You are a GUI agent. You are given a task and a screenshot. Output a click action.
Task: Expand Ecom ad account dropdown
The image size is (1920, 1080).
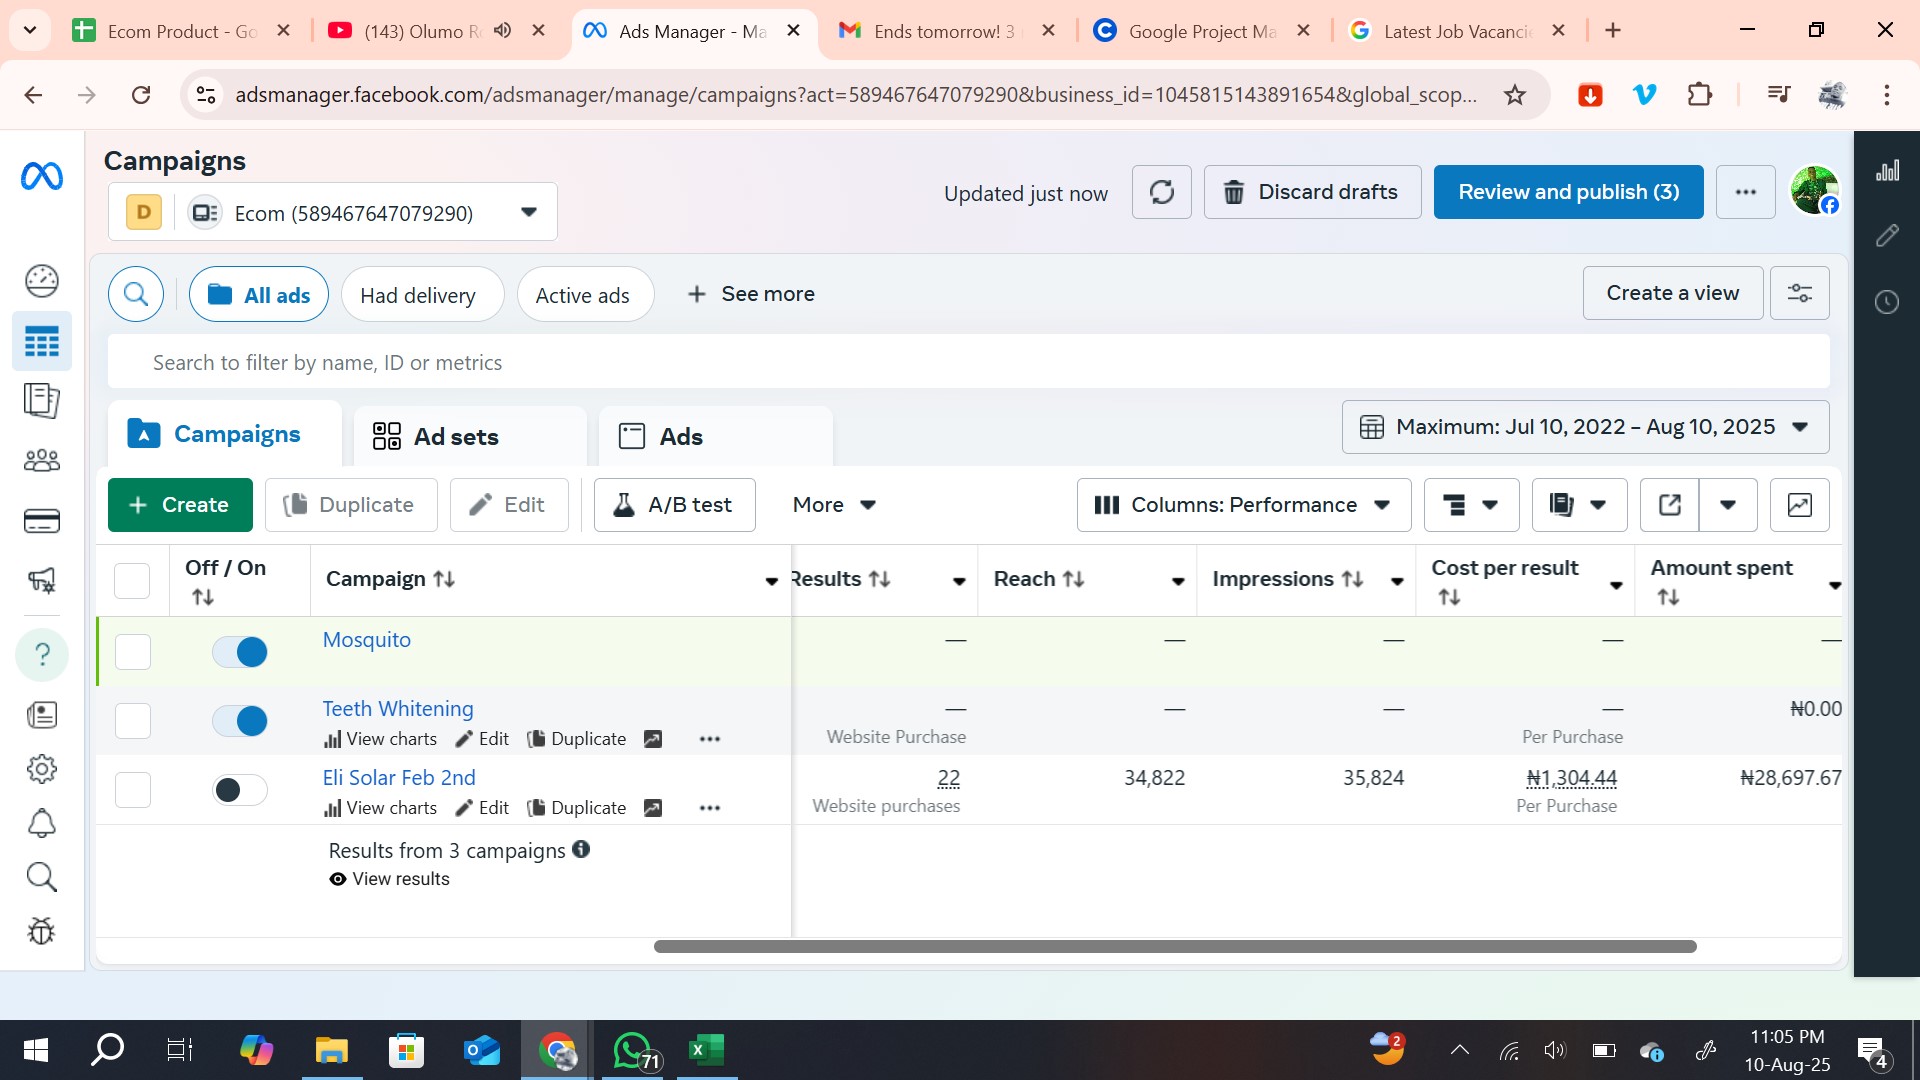click(x=333, y=212)
